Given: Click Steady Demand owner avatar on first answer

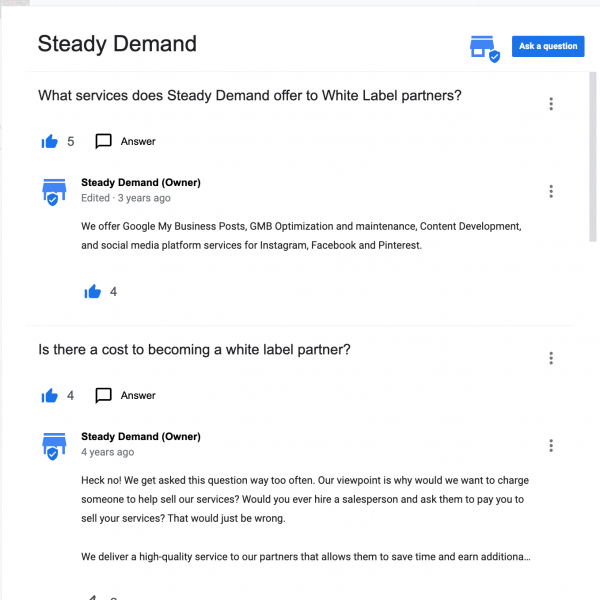Looking at the screenshot, I should (x=53, y=191).
